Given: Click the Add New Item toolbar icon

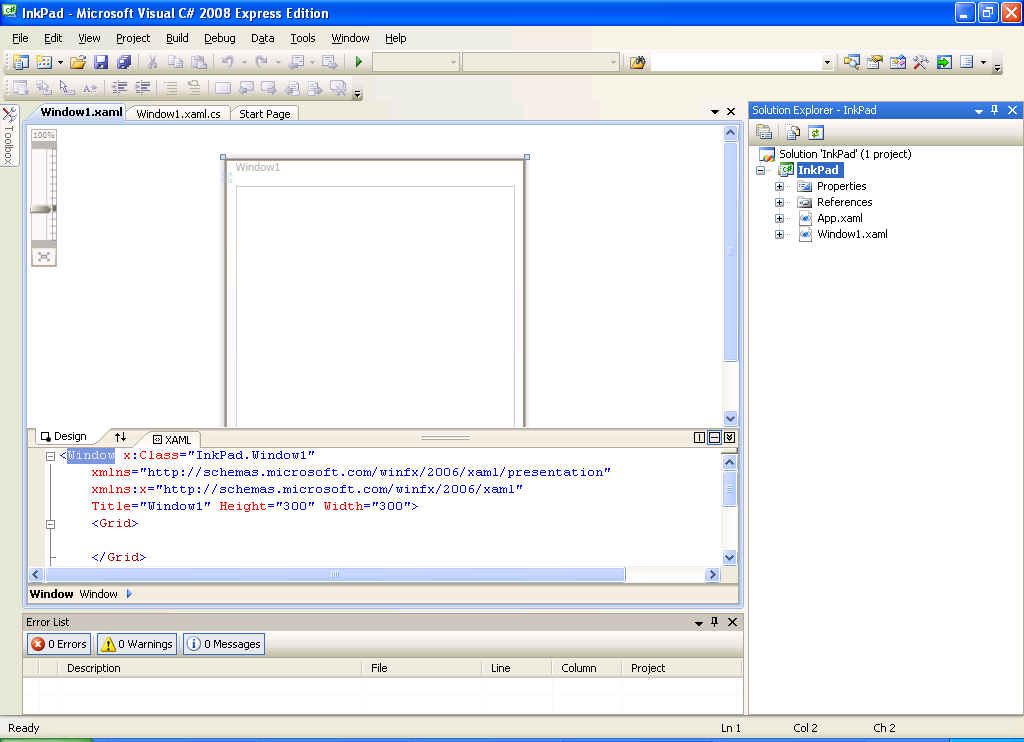Looking at the screenshot, I should [44, 62].
